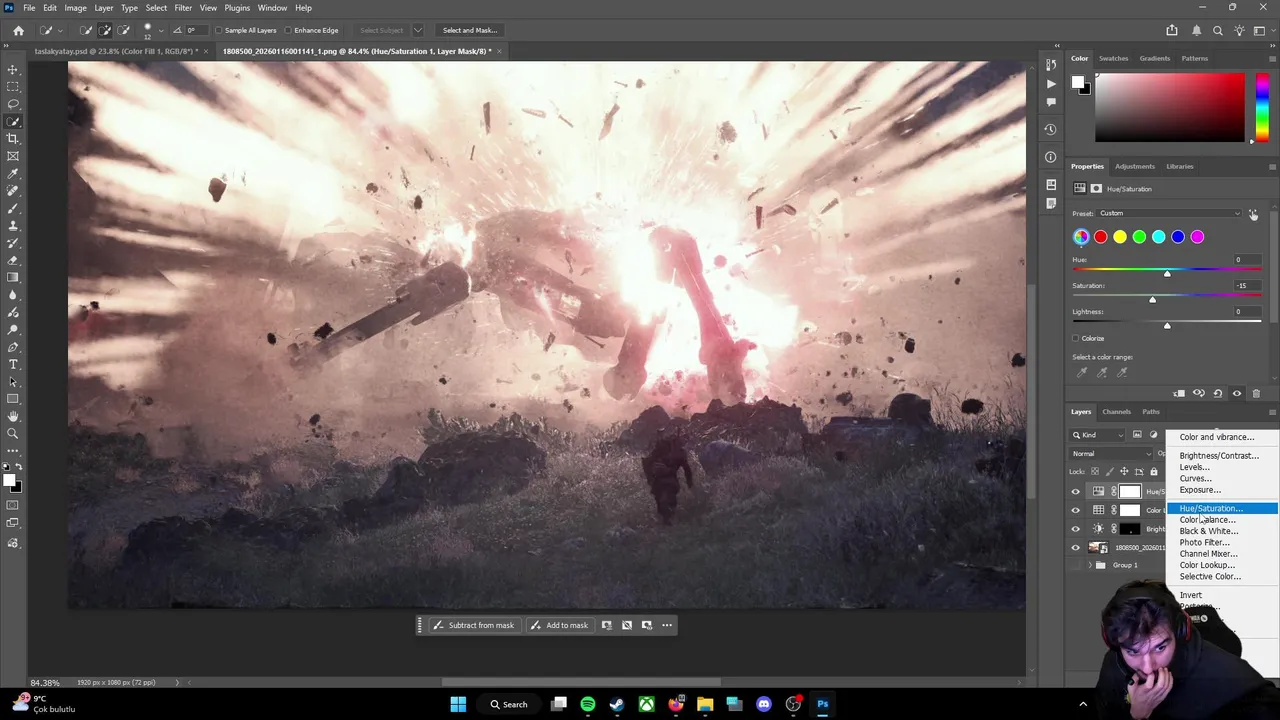Viewport: 1280px width, 720px height.
Task: Open the Preset dropdown showing Custom
Action: 1170,213
